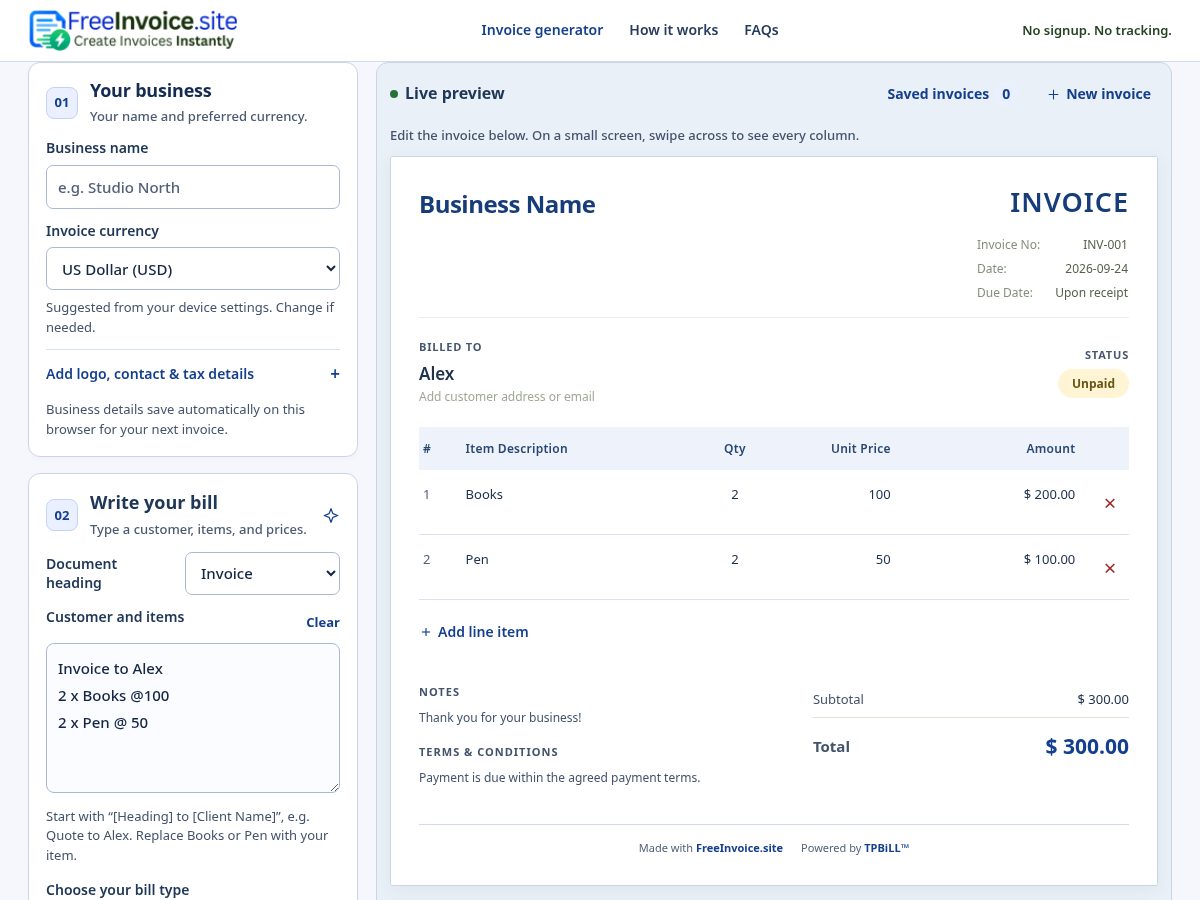Edit the Books item description

pyautogui.click(x=484, y=495)
